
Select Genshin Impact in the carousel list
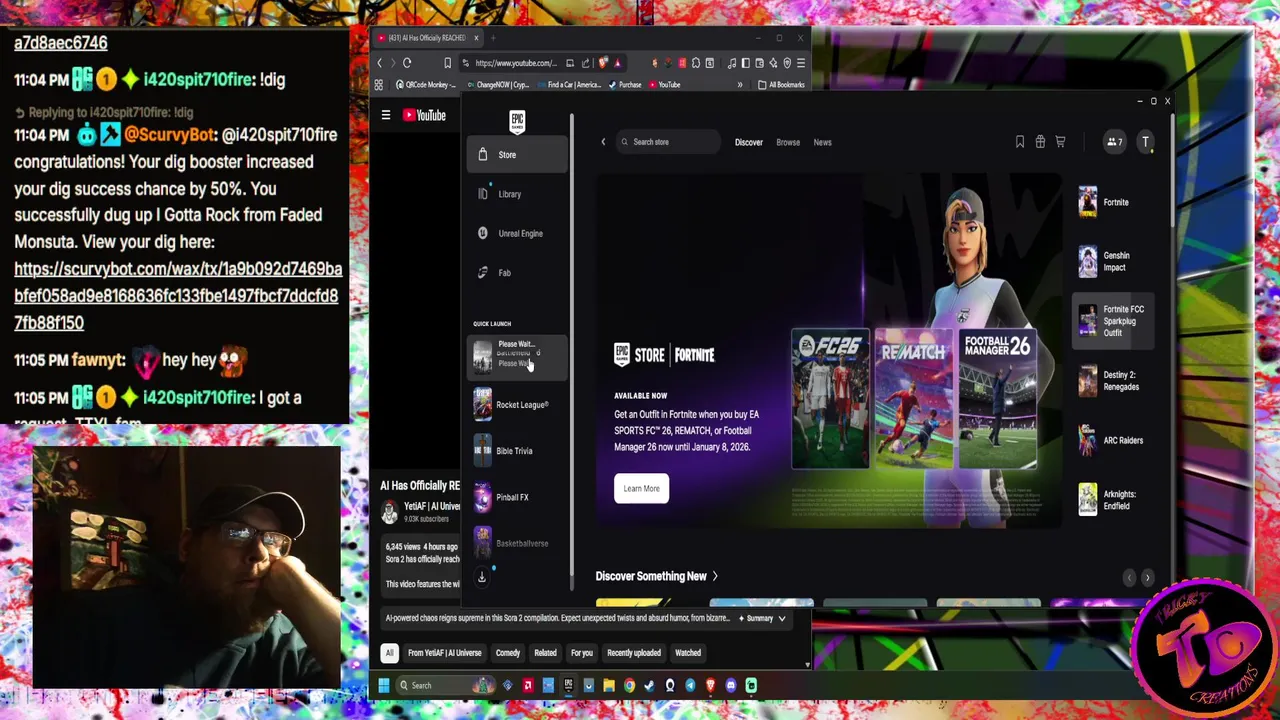(x=1113, y=261)
